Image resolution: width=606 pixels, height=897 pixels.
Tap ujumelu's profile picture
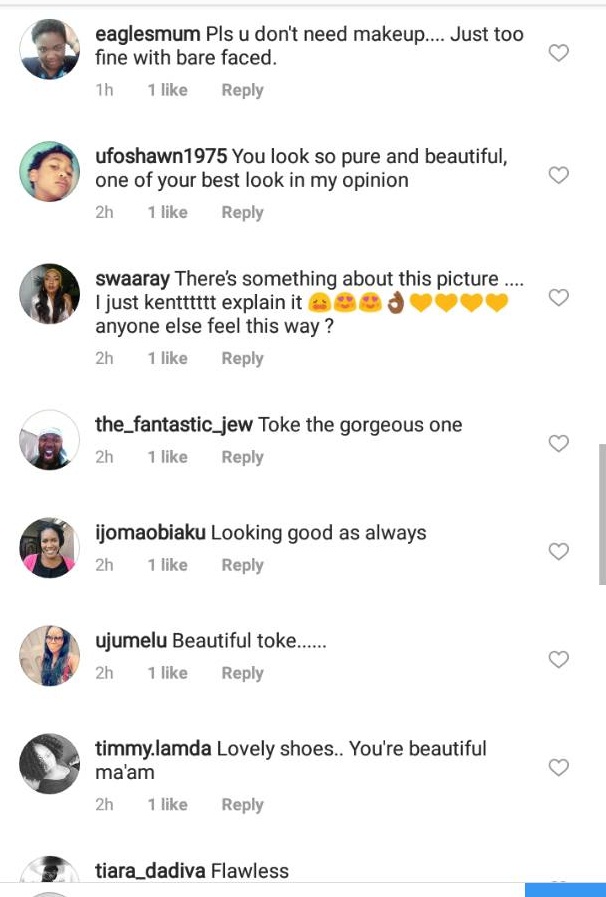coord(49,656)
